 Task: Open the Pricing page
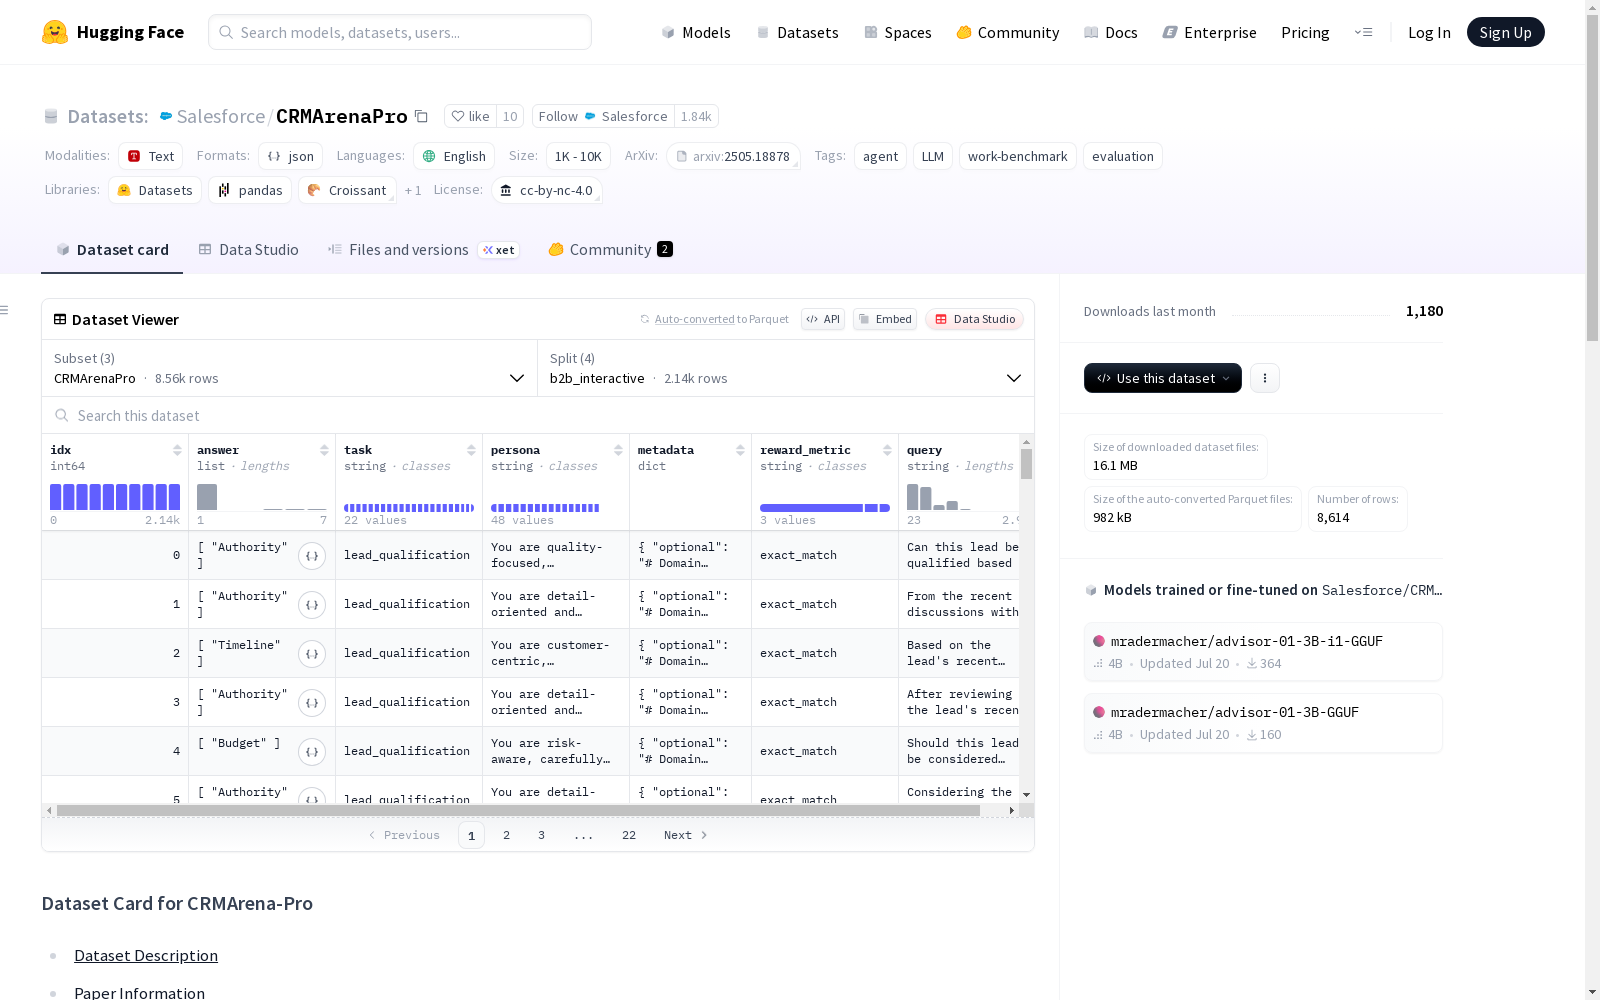click(x=1305, y=32)
